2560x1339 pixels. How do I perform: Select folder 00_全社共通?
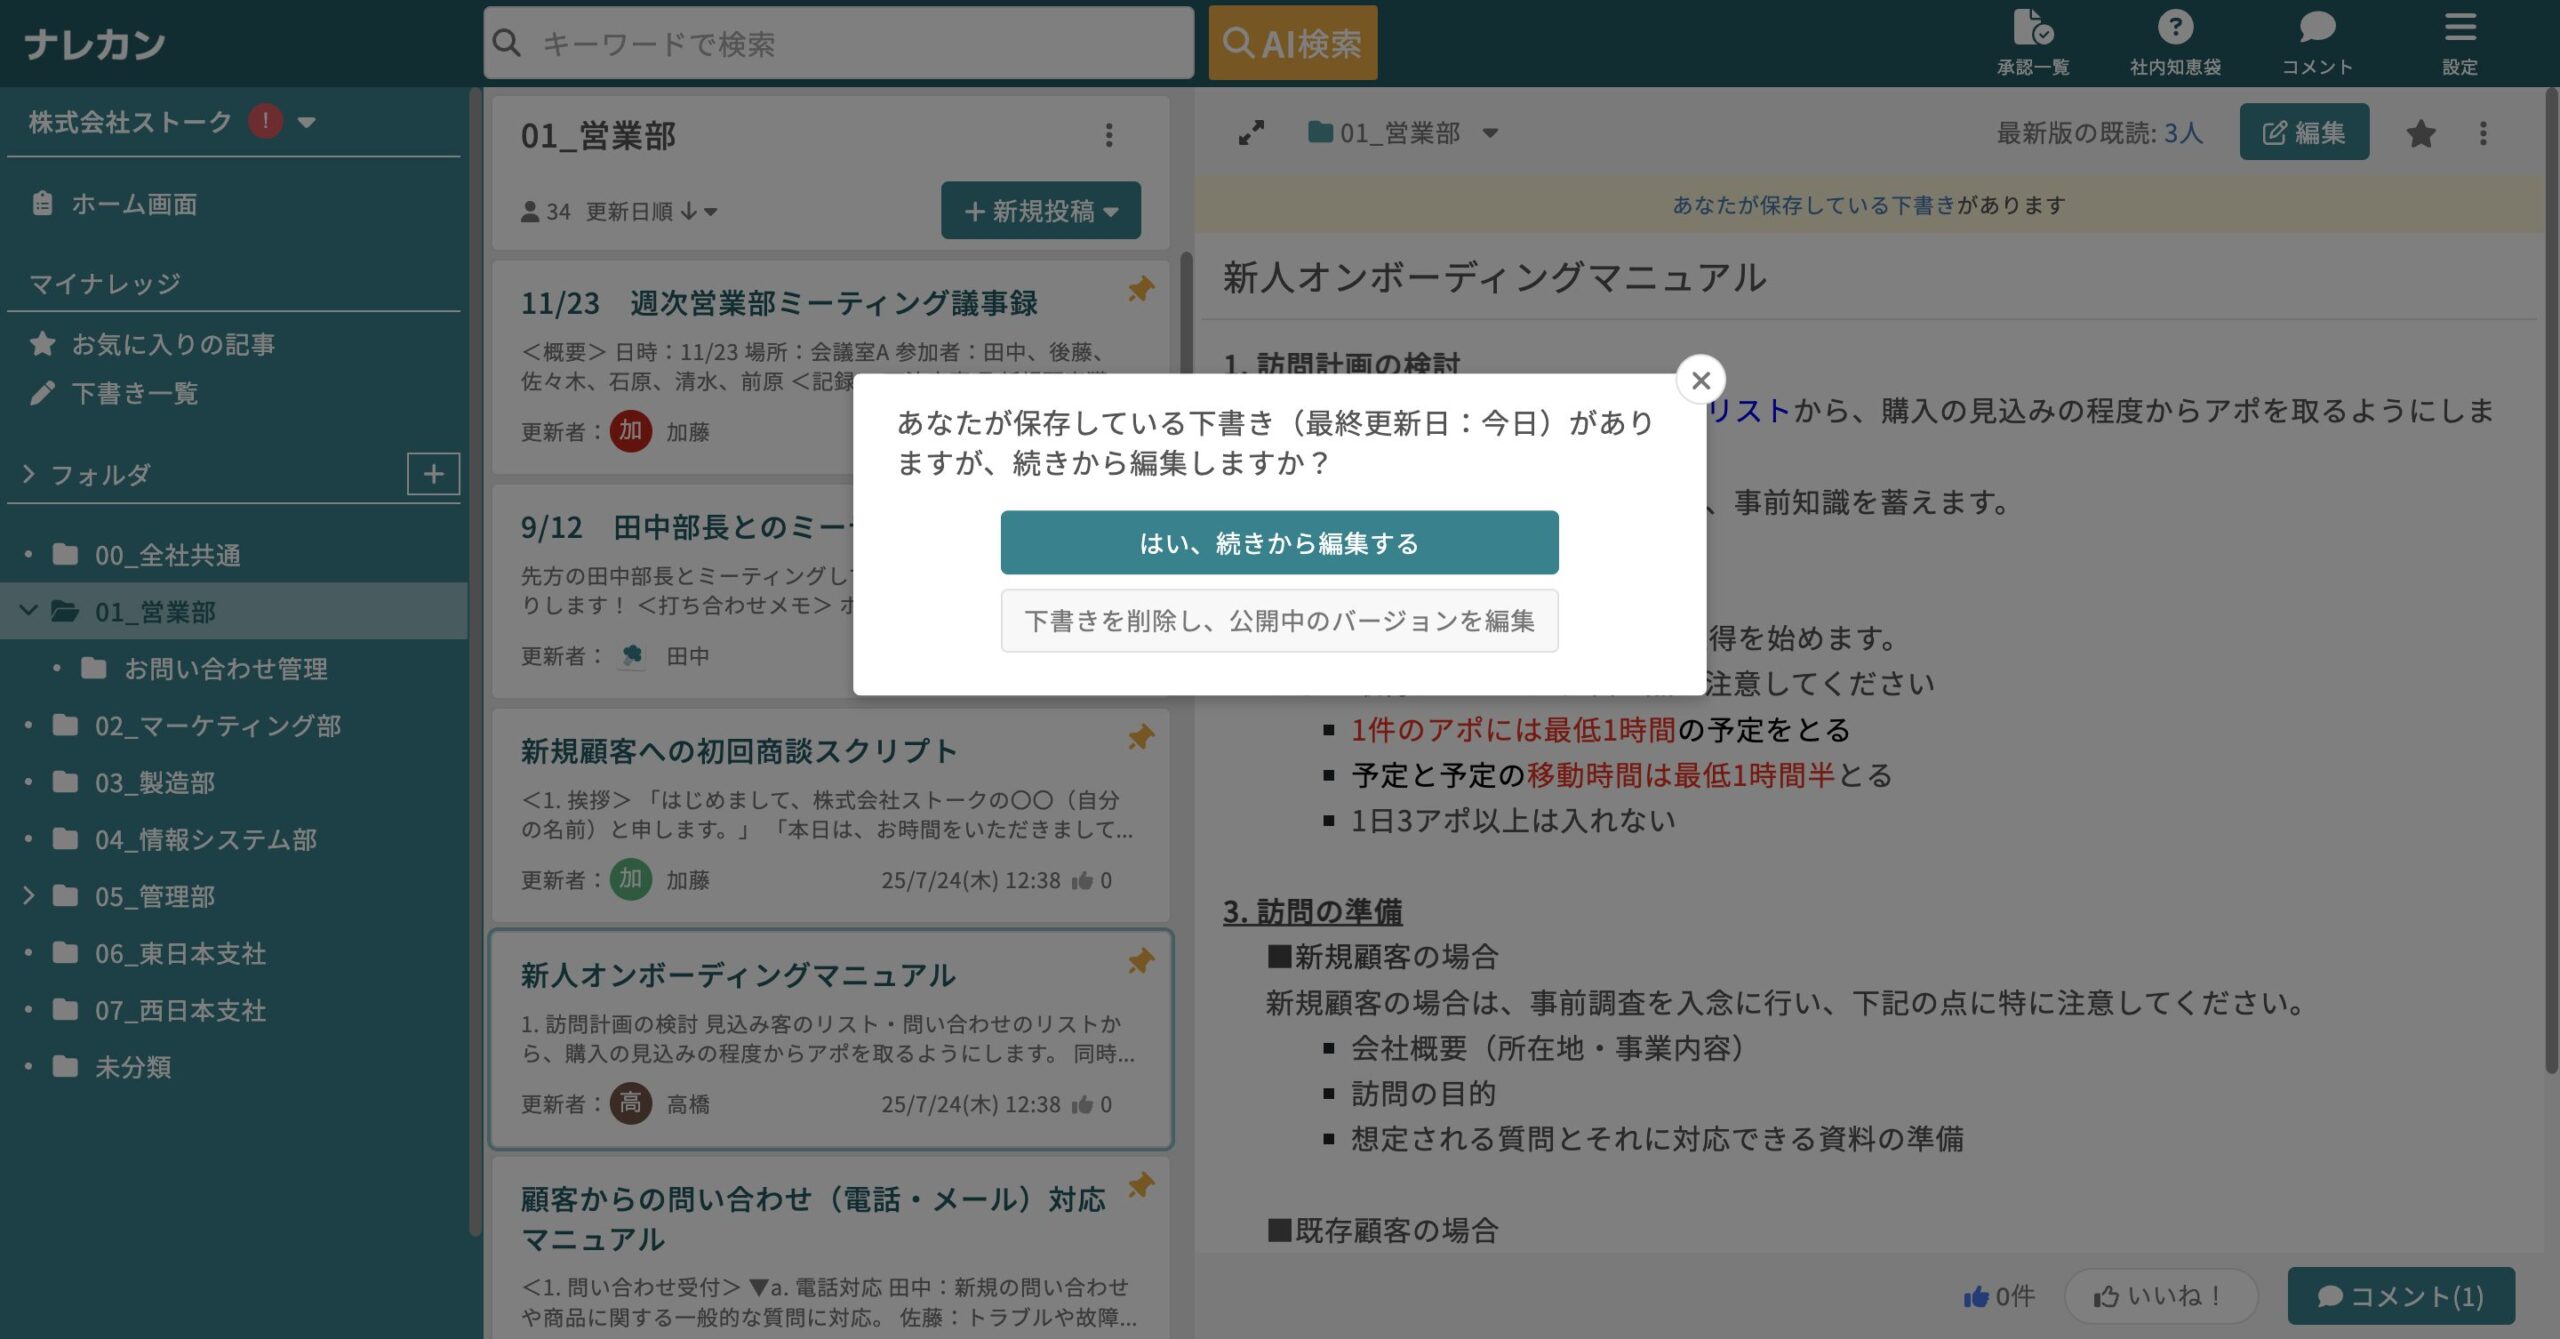pyautogui.click(x=167, y=555)
